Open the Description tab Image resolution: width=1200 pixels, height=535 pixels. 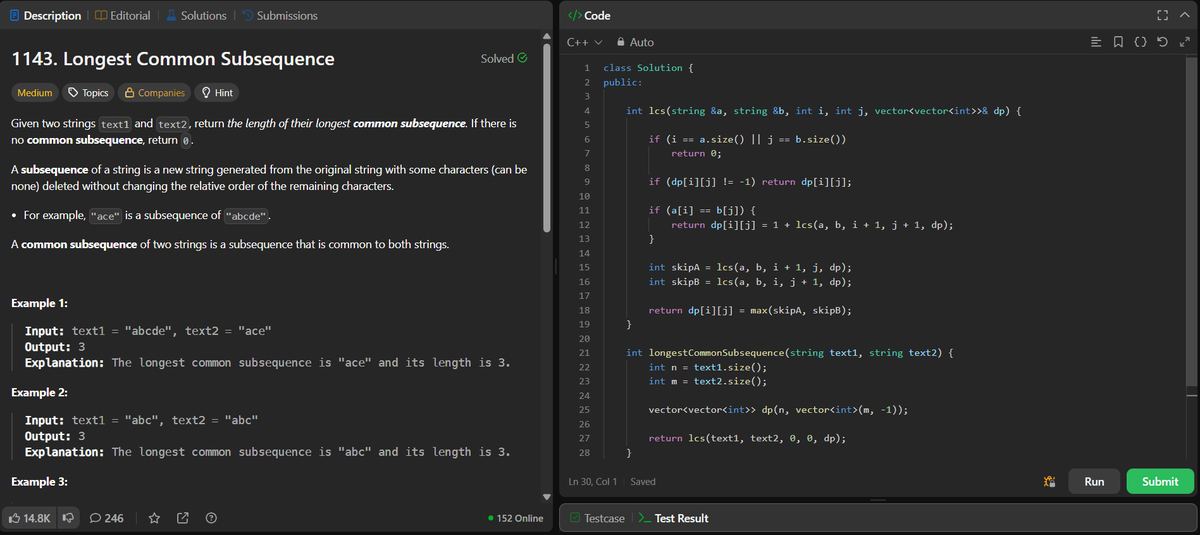pos(44,15)
